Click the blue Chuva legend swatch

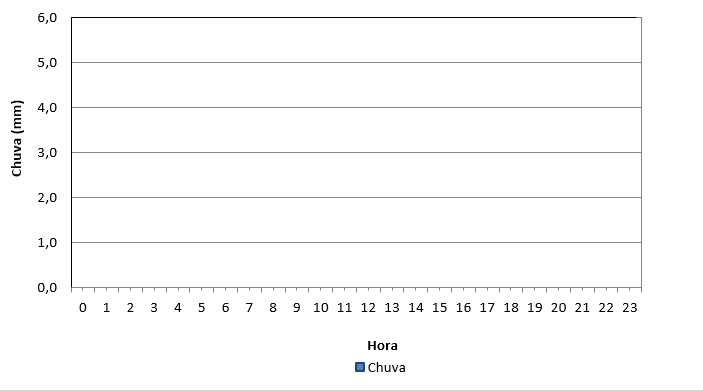tap(360, 367)
